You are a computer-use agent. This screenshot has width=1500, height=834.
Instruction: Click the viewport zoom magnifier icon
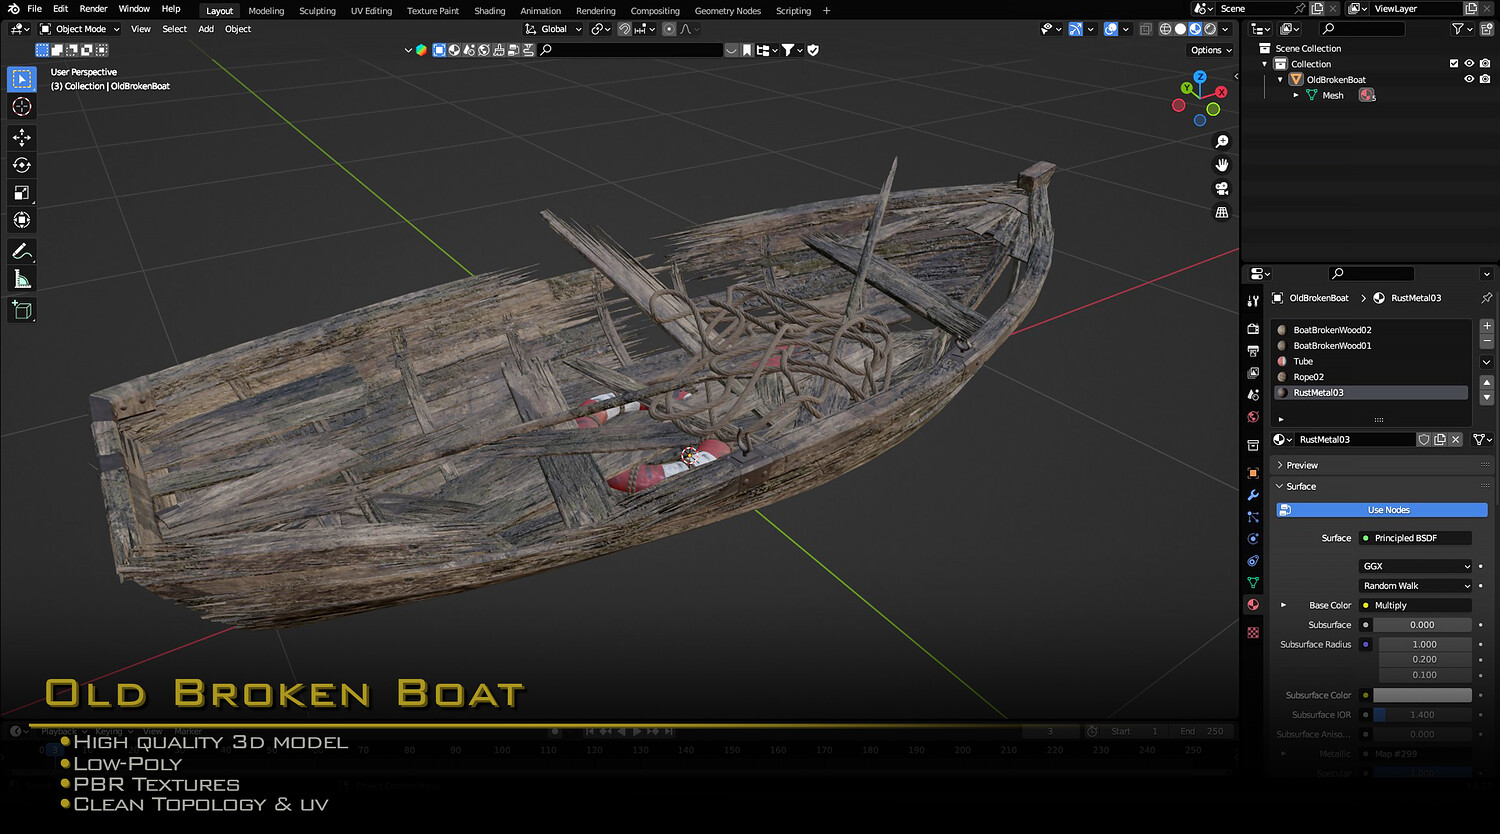click(1222, 142)
